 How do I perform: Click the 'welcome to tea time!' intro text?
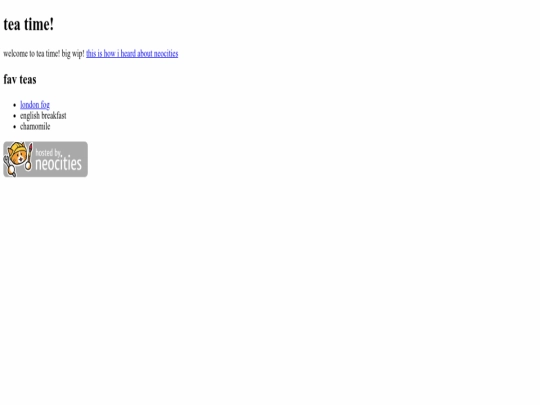pos(32,54)
